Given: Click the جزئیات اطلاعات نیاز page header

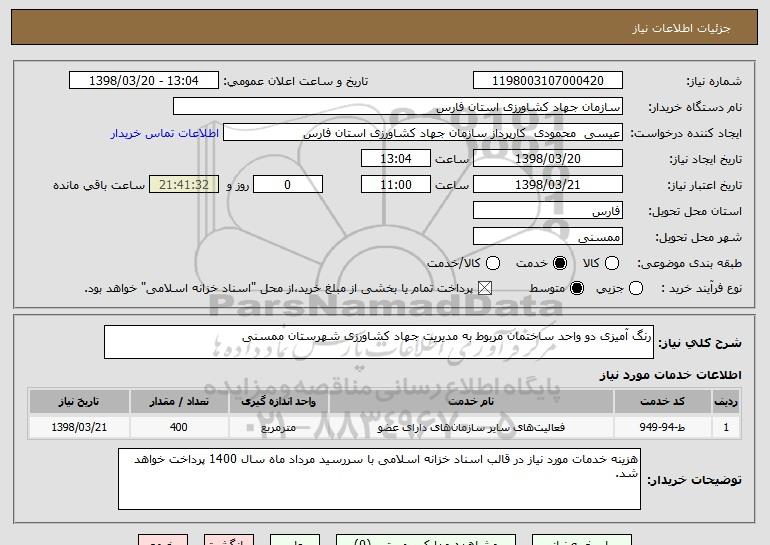Looking at the screenshot, I should coord(681,28).
